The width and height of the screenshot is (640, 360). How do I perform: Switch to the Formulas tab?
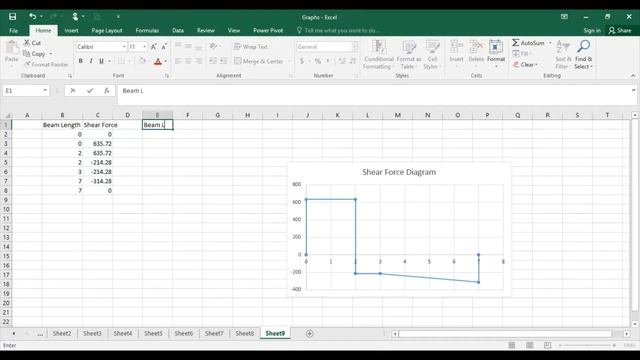pyautogui.click(x=147, y=31)
